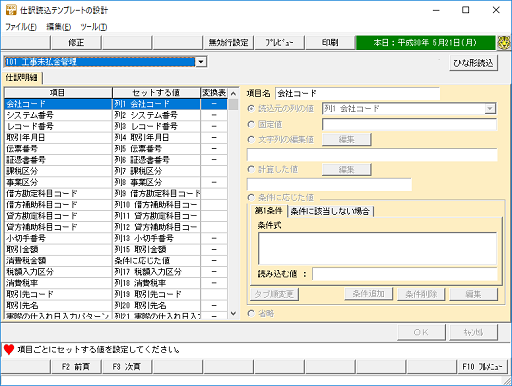Select the 固定値 radio button
512x386 pixels.
tap(251, 124)
